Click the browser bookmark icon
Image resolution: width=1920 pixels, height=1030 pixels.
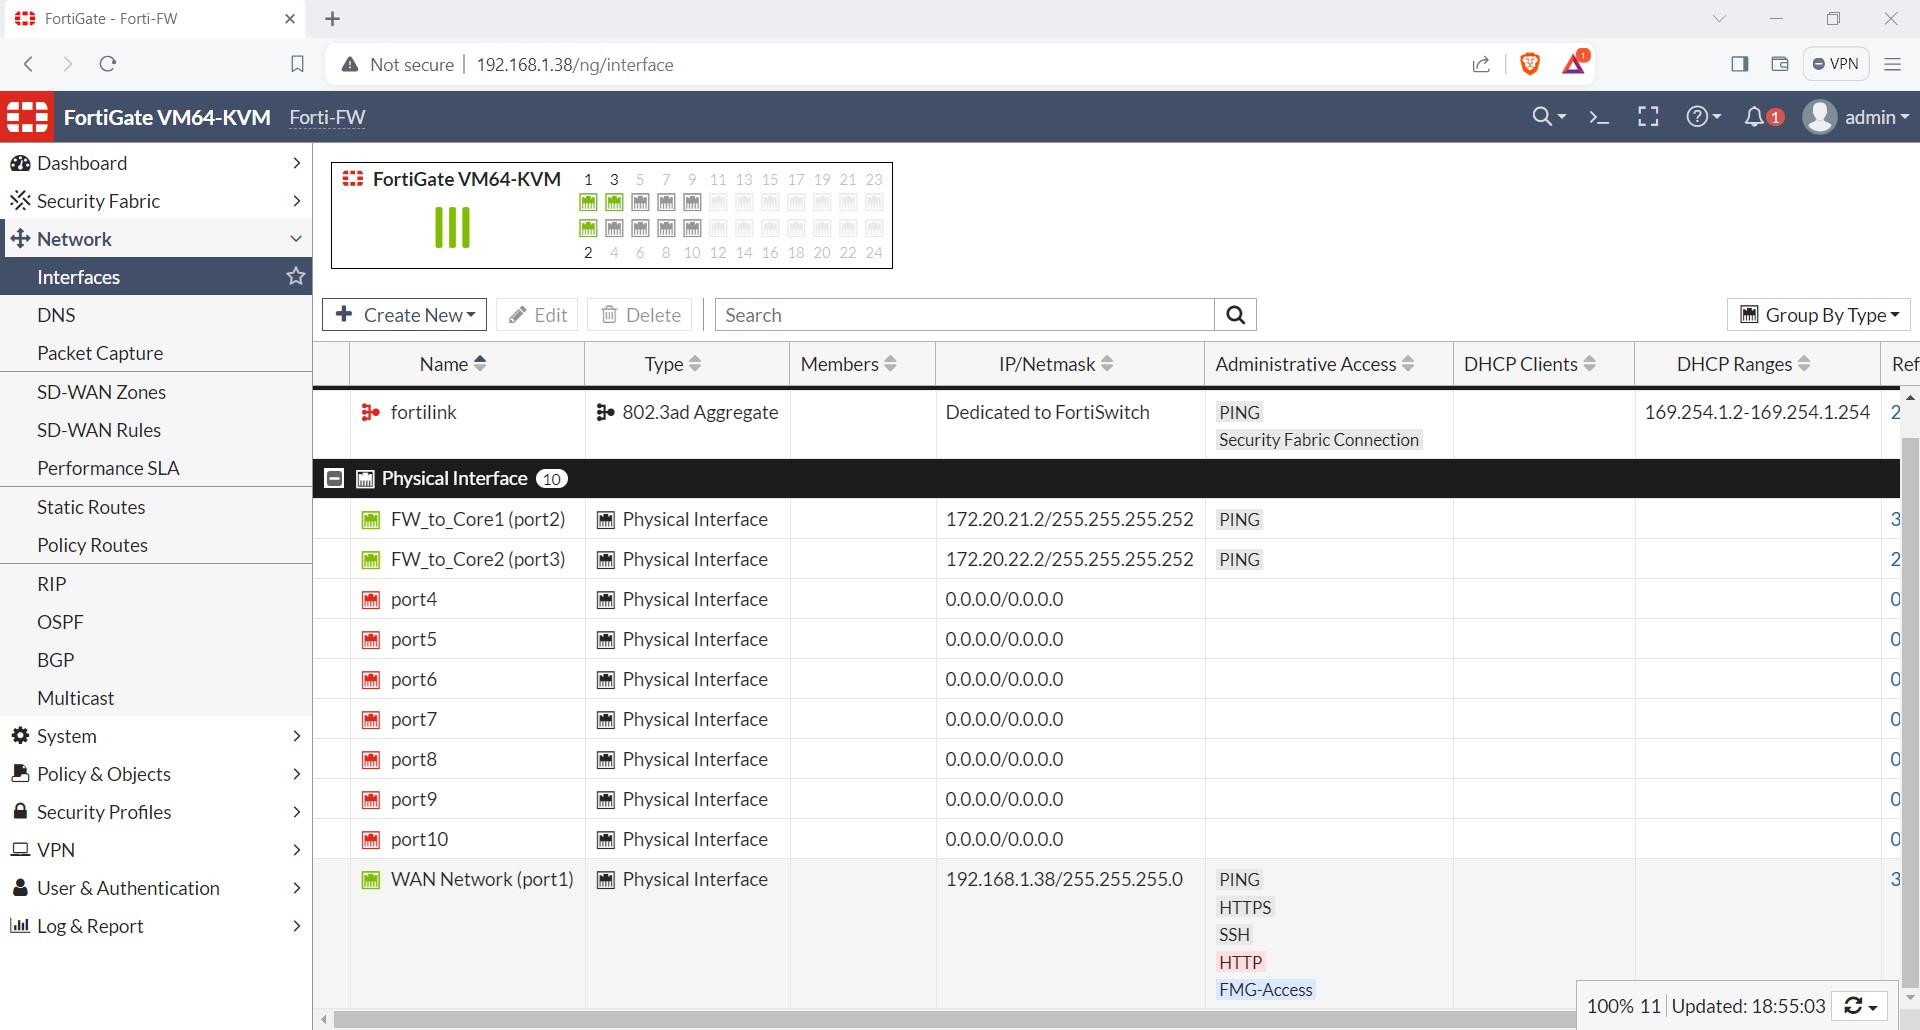297,64
